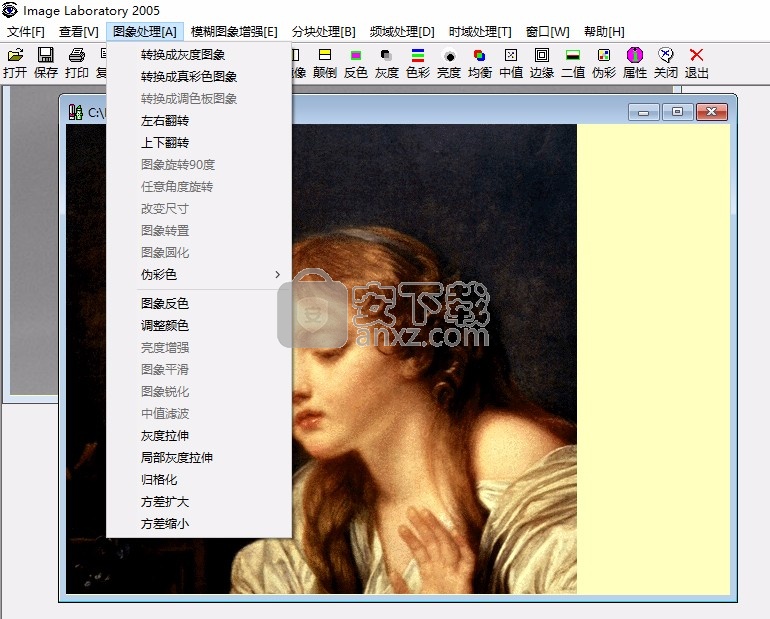Click grayed 任意角度旋转 entry
Image resolution: width=770 pixels, height=619 pixels.
pos(199,187)
